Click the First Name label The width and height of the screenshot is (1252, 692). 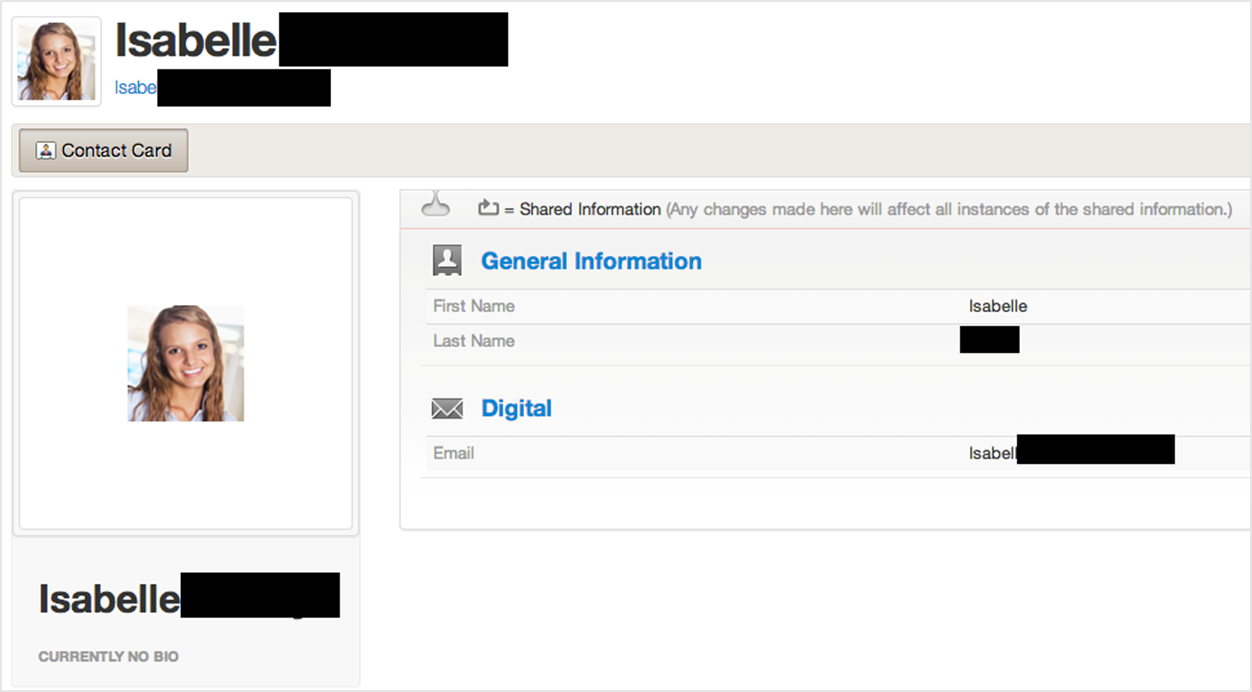click(474, 306)
